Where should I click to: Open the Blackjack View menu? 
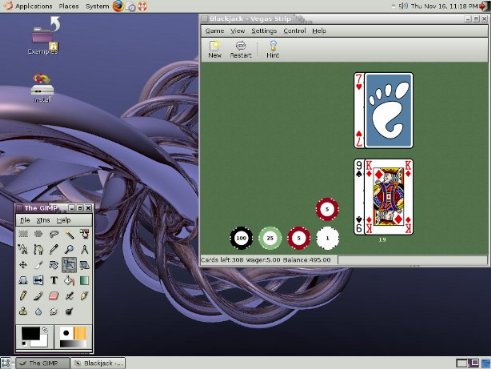click(238, 31)
